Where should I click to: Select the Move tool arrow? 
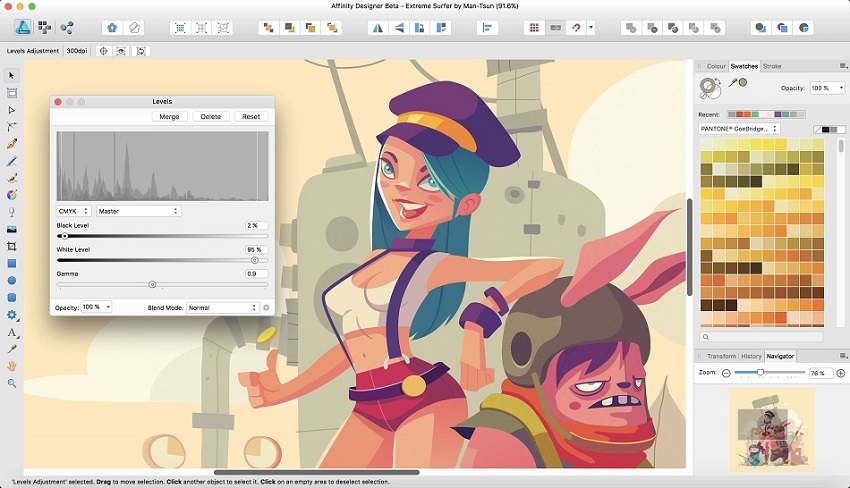[12, 76]
